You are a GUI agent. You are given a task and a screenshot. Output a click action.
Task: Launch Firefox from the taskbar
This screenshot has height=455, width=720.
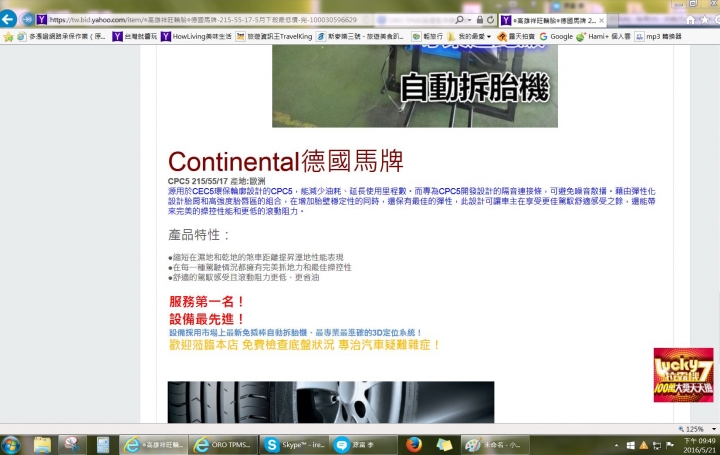pos(414,445)
